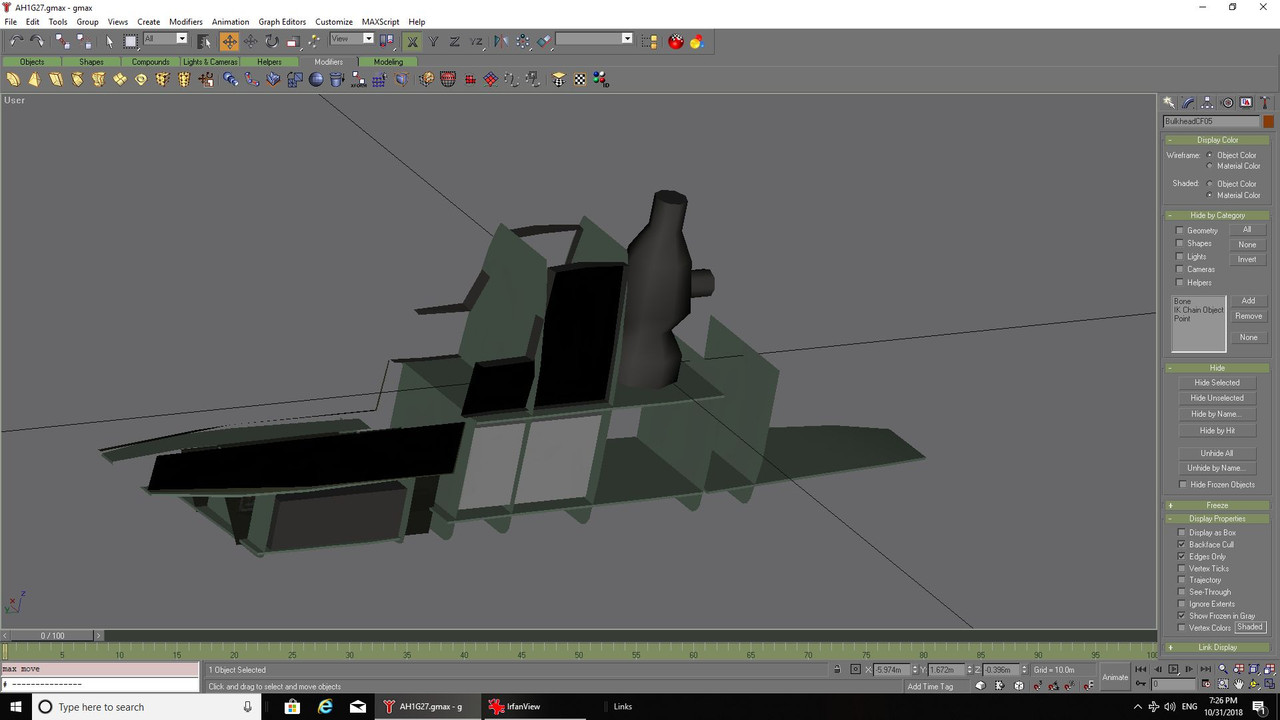1280x720 pixels.
Task: Switch to the Shapes tab
Action: tap(91, 62)
